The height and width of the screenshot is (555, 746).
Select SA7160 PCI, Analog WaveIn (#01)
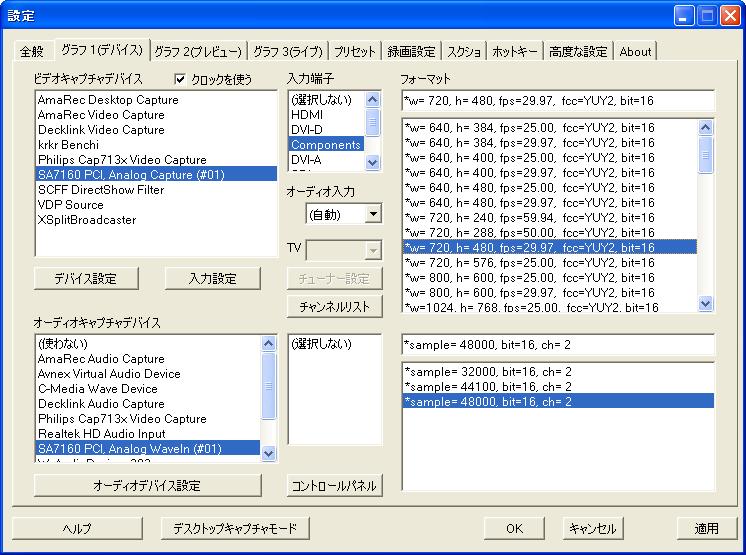tap(148, 448)
